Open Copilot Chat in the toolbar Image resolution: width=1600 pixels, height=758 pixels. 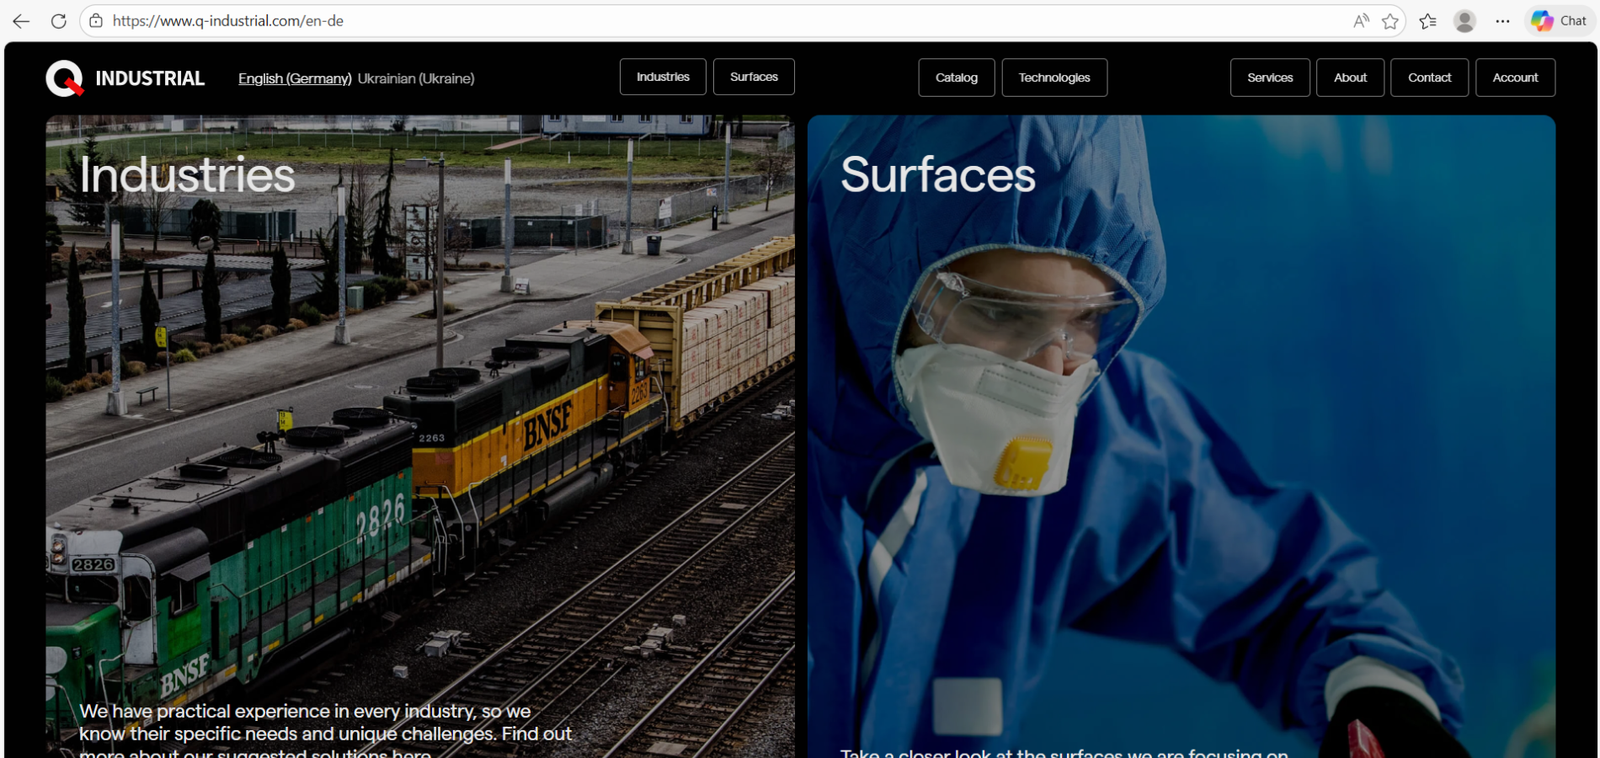point(1559,21)
